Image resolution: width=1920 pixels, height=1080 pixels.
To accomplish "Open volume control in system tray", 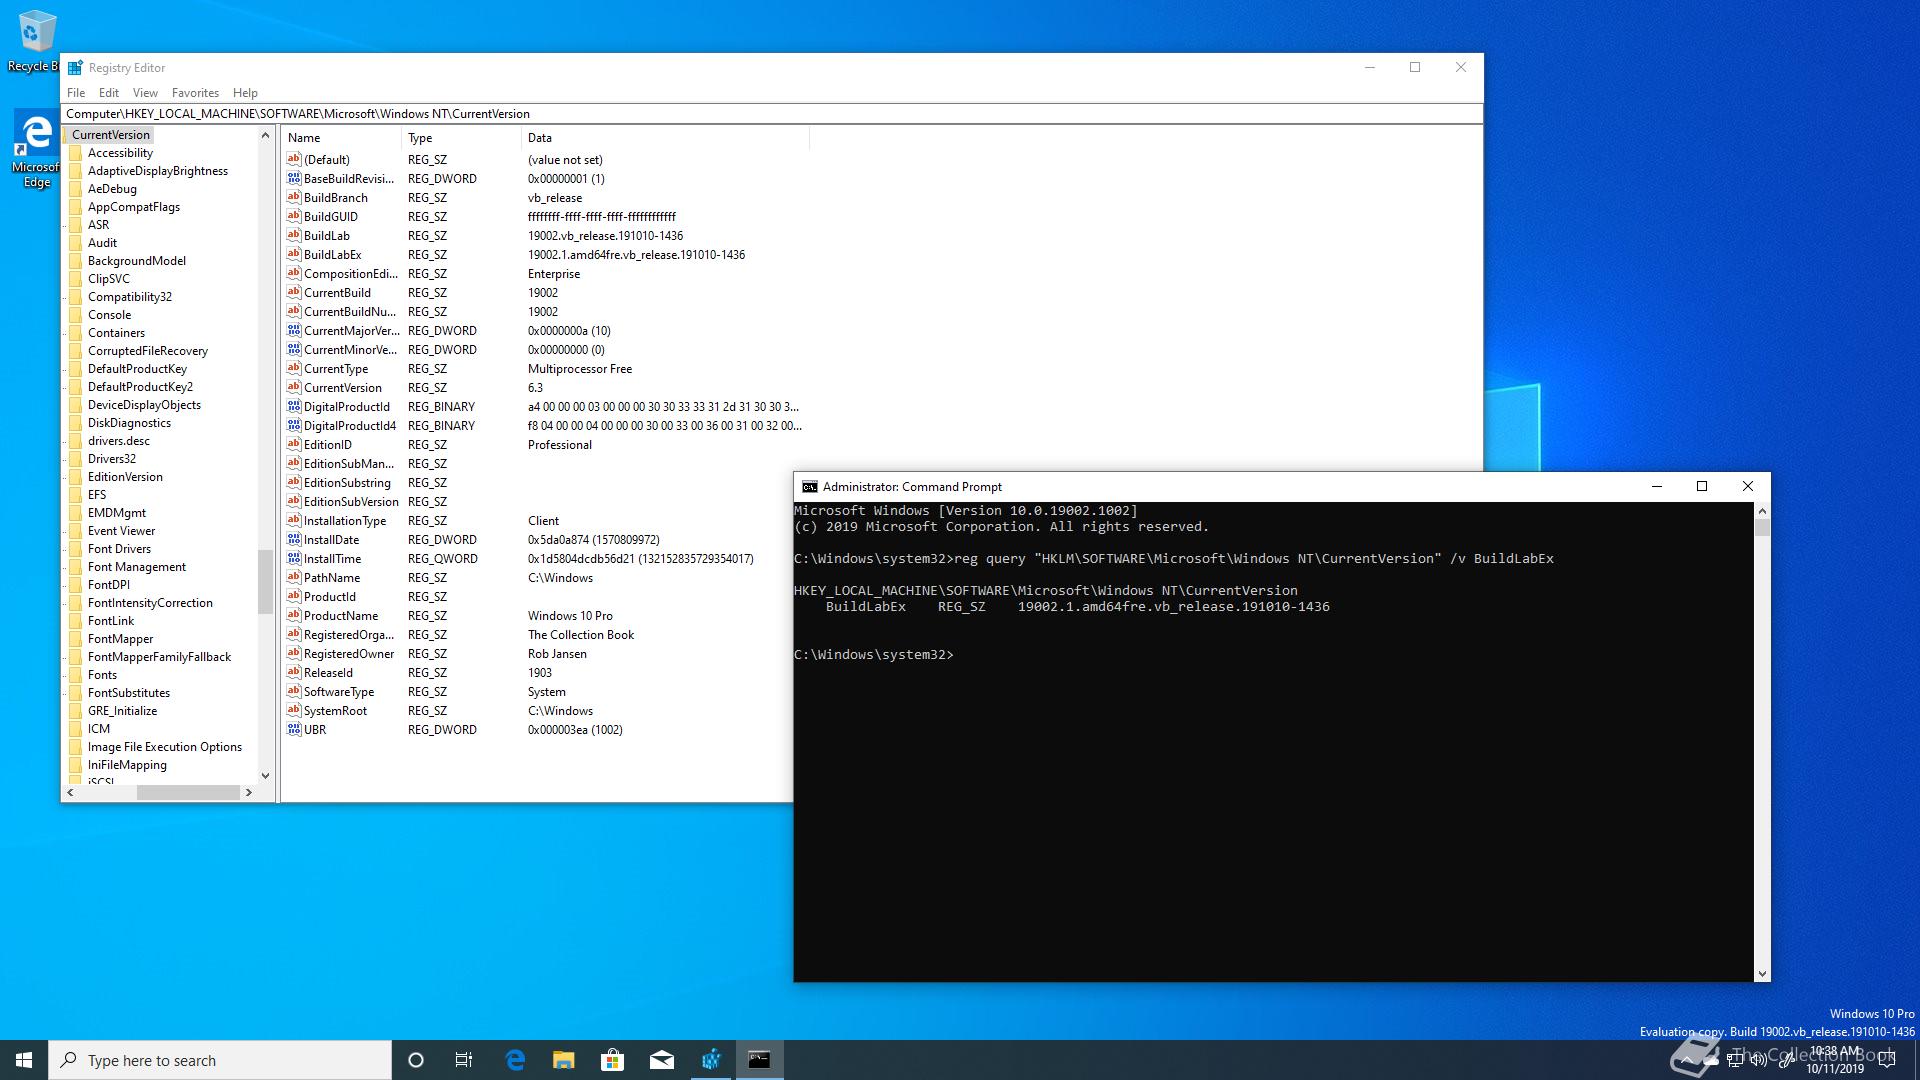I will pyautogui.click(x=1759, y=1060).
